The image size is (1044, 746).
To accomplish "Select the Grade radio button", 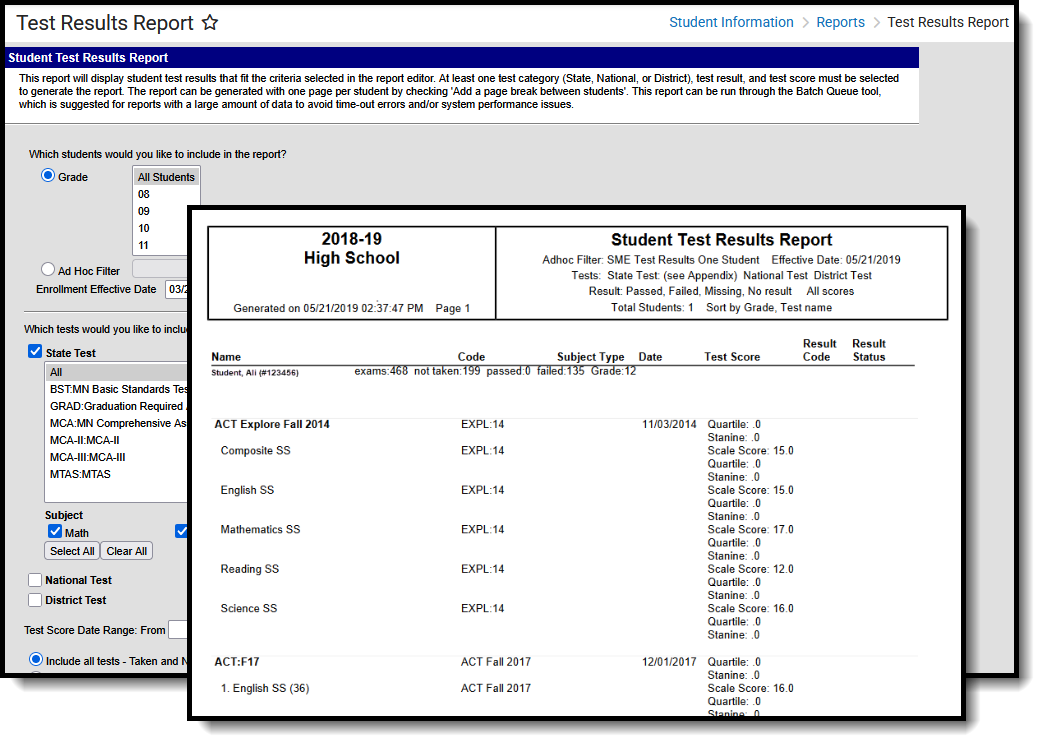I will (48, 176).
